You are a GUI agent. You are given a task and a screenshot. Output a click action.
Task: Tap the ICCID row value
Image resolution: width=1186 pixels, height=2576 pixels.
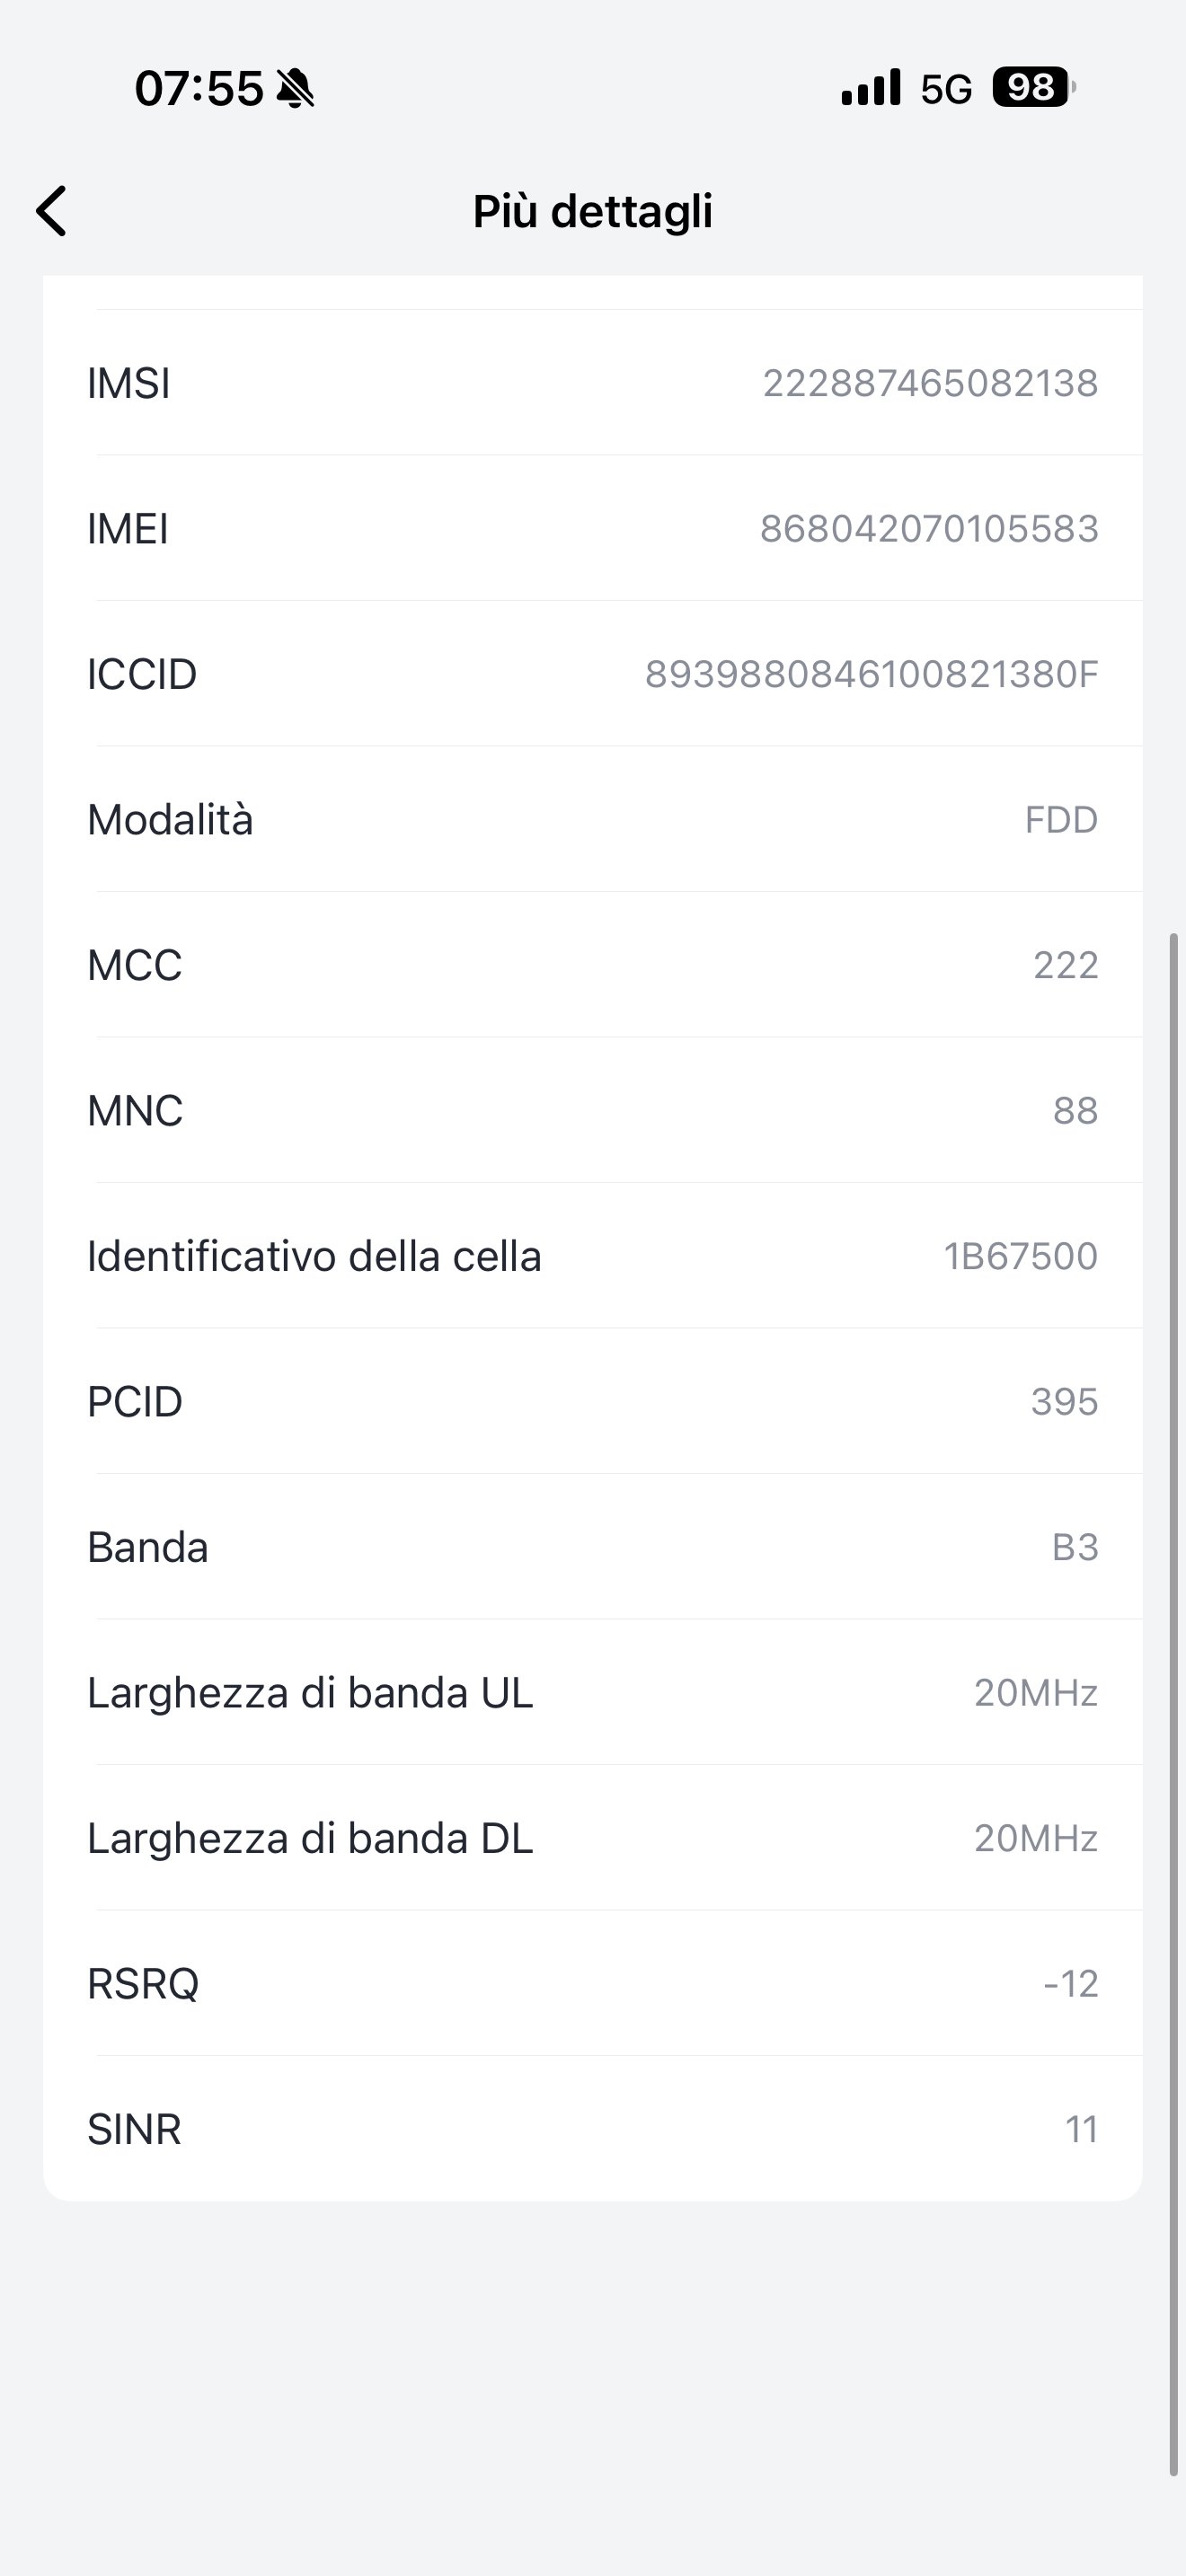tap(871, 674)
